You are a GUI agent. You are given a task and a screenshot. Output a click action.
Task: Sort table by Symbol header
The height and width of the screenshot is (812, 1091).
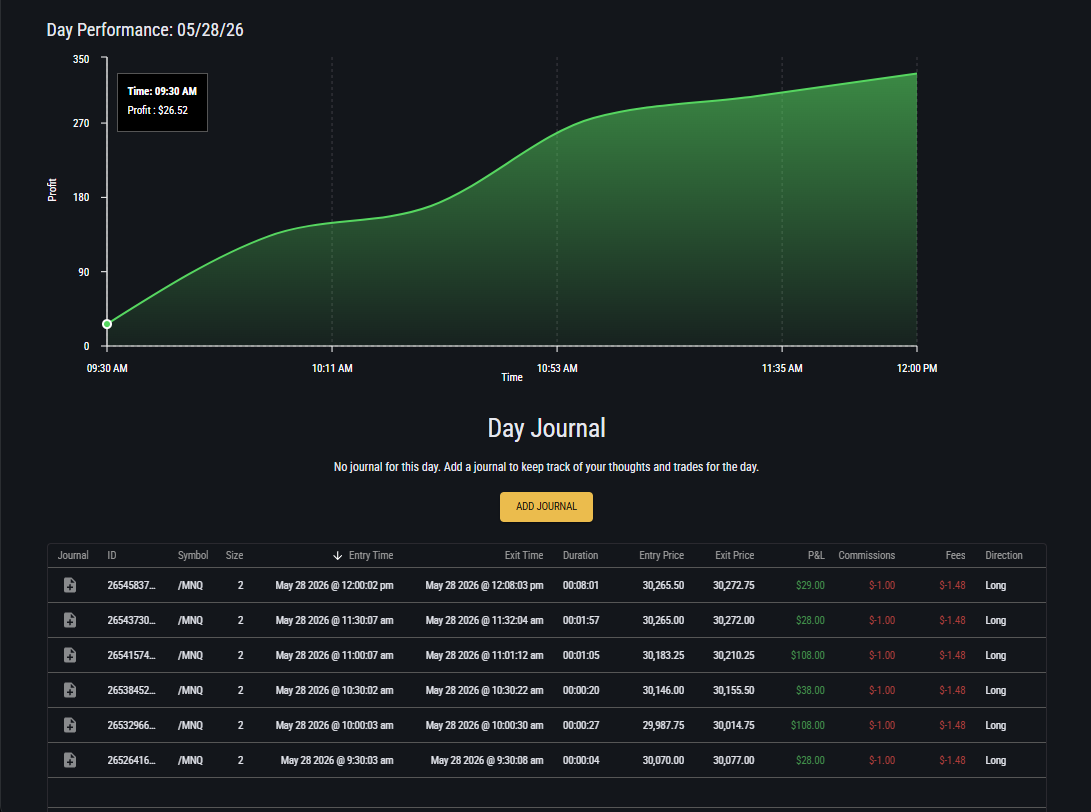click(x=193, y=555)
